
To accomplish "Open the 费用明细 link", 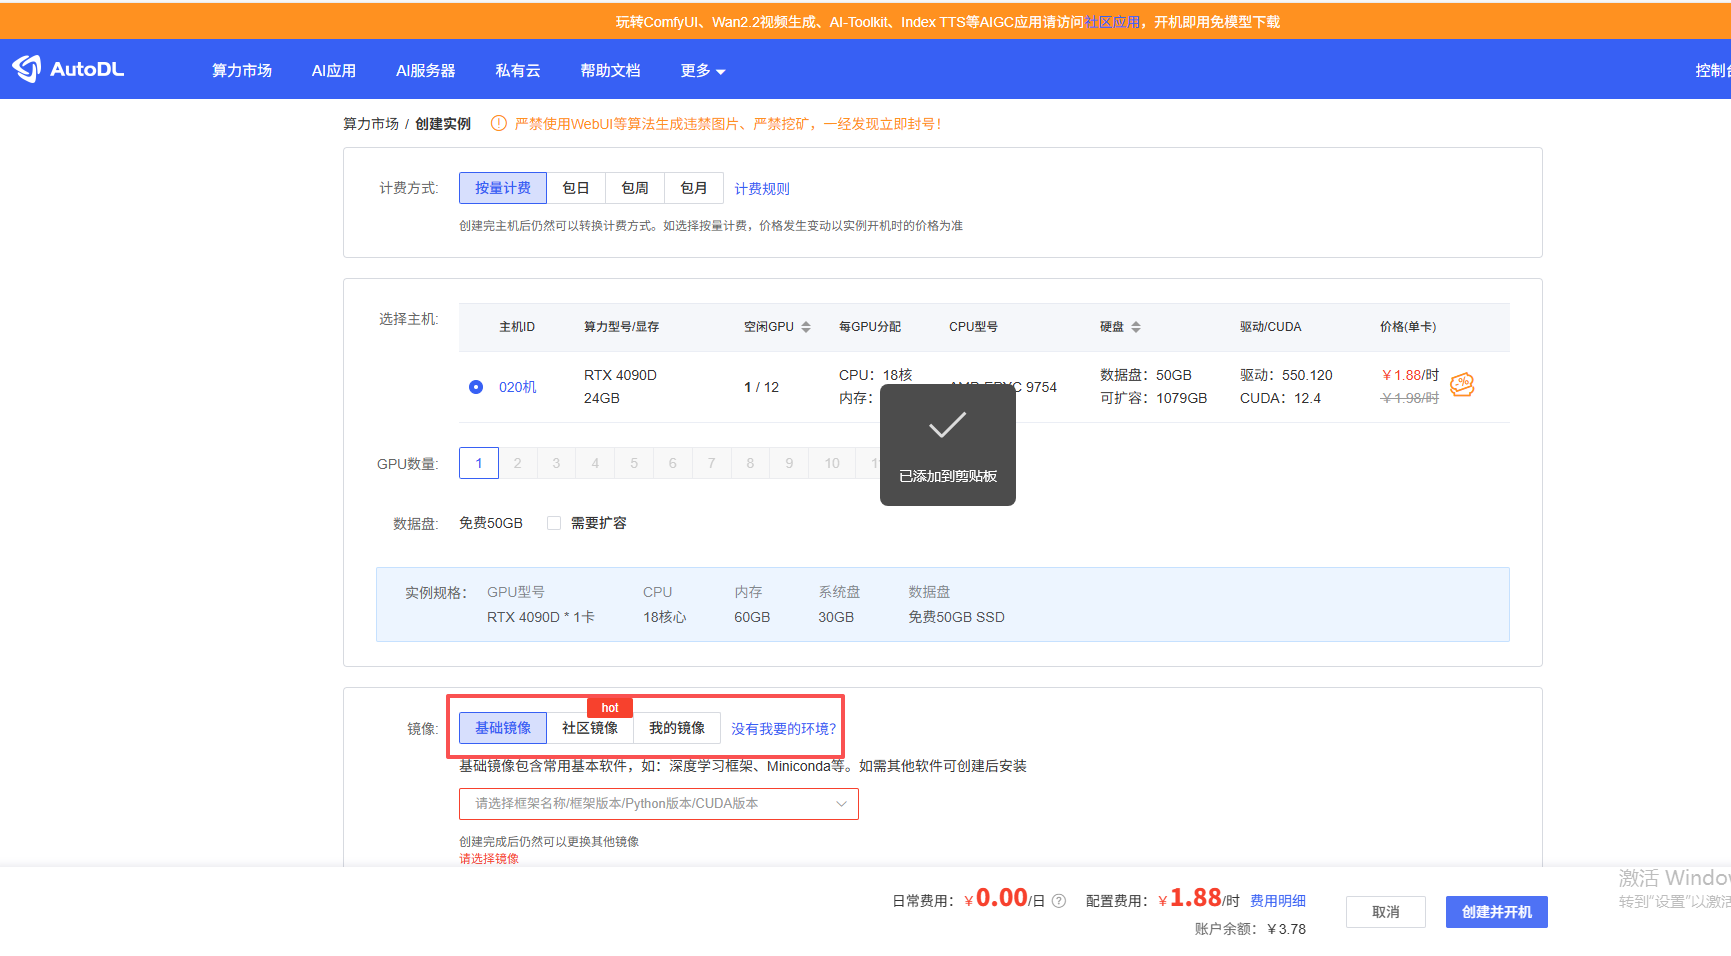I will pyautogui.click(x=1278, y=901).
